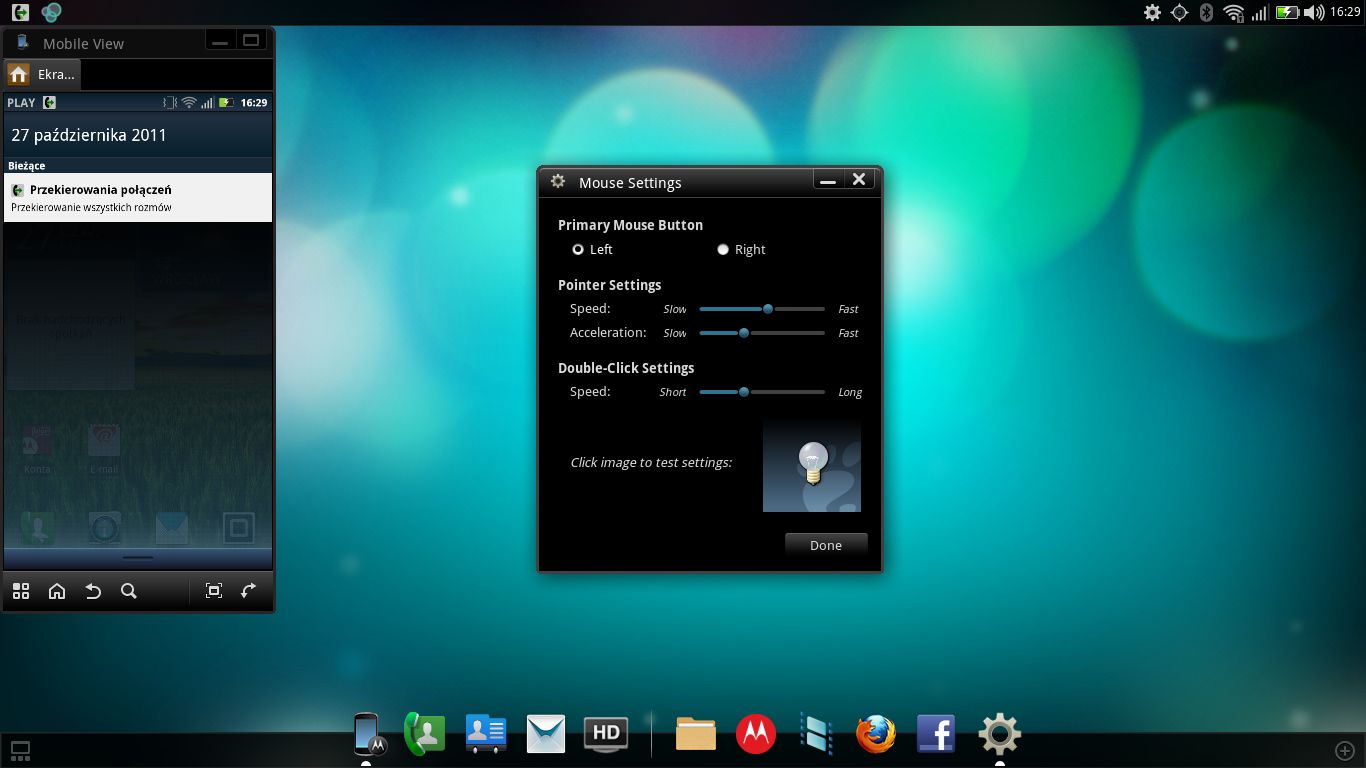Open the green phone dialer icon
Viewport: 1366px width, 768px height.
(x=424, y=735)
